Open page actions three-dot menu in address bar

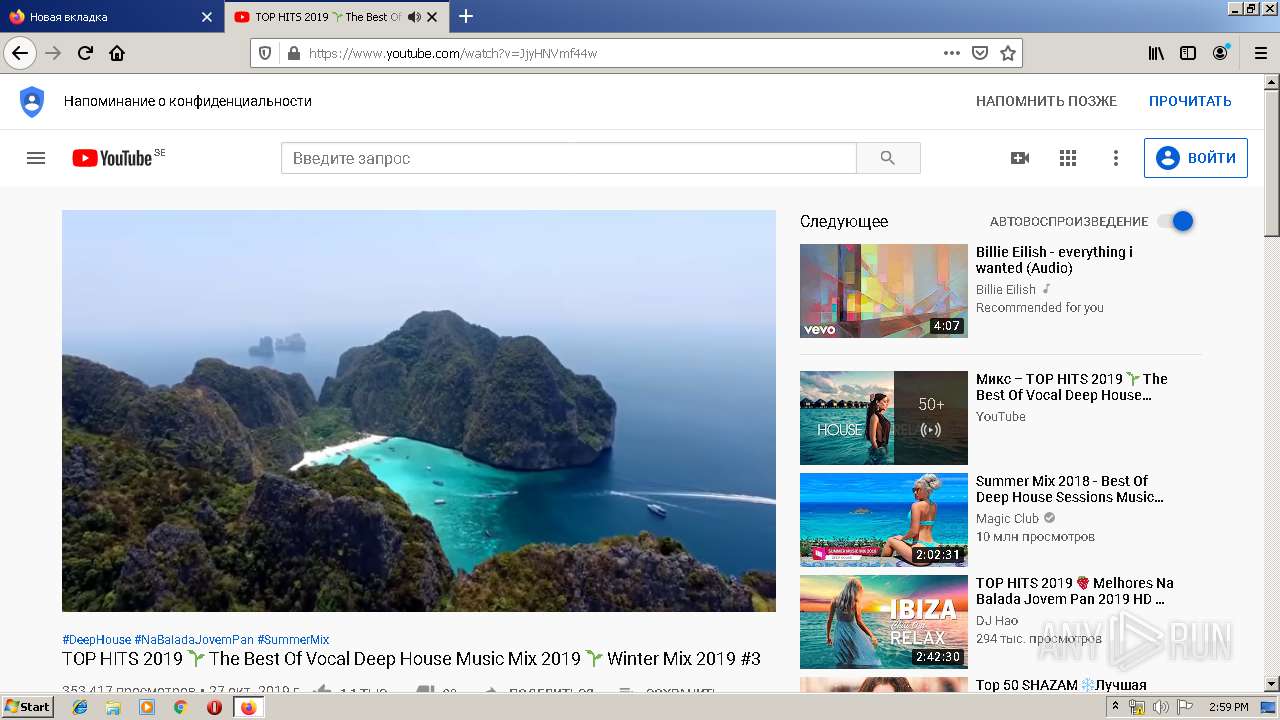click(952, 53)
